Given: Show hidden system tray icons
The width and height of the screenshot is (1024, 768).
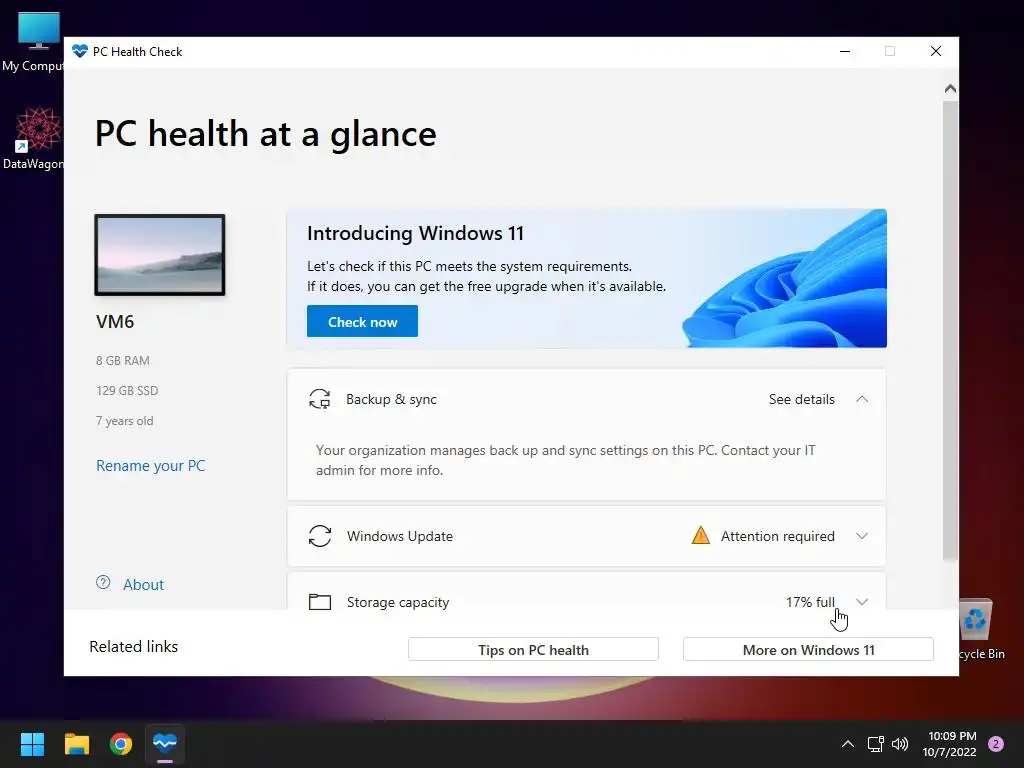Looking at the screenshot, I should pyautogui.click(x=848, y=743).
